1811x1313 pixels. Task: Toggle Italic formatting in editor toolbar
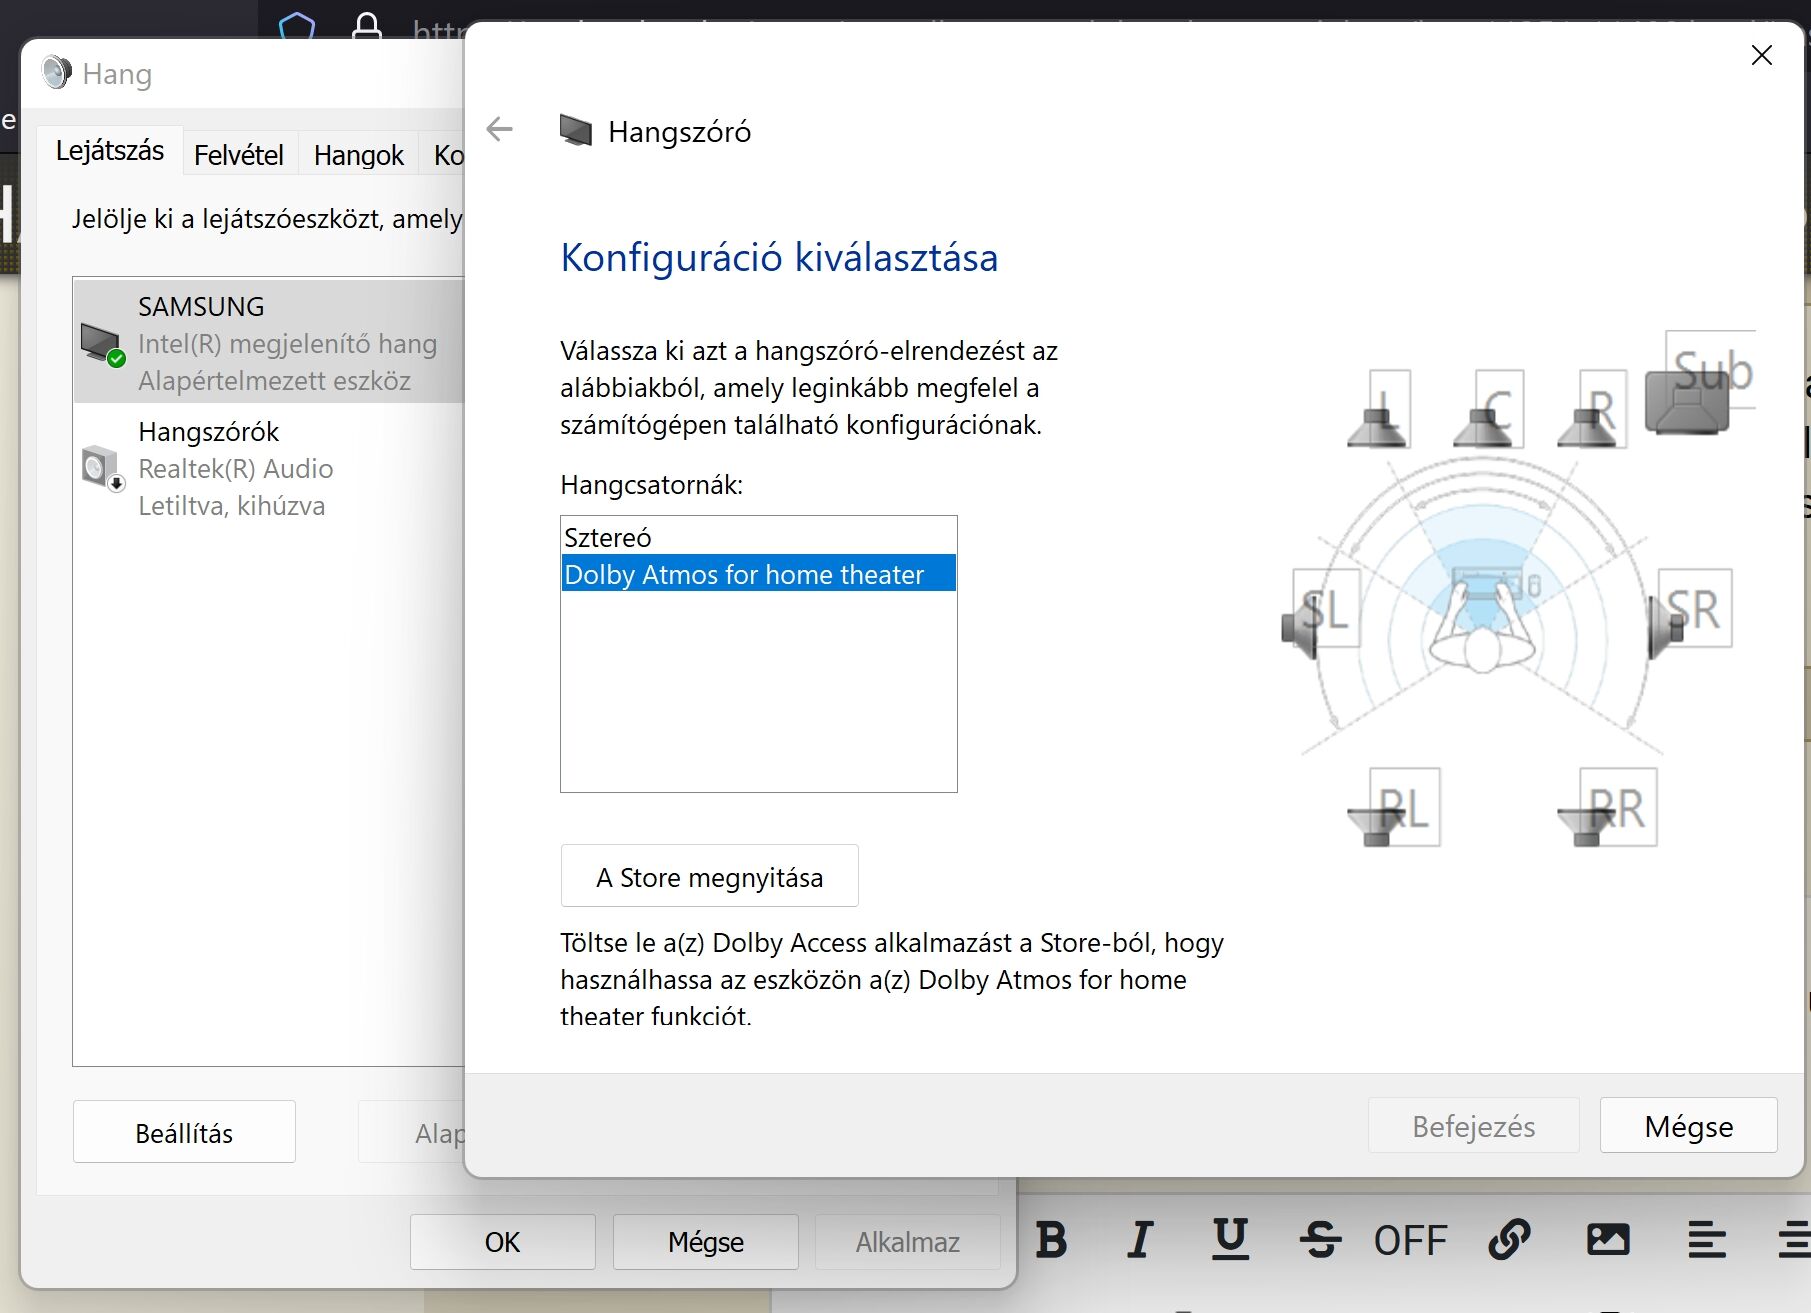coord(1140,1240)
